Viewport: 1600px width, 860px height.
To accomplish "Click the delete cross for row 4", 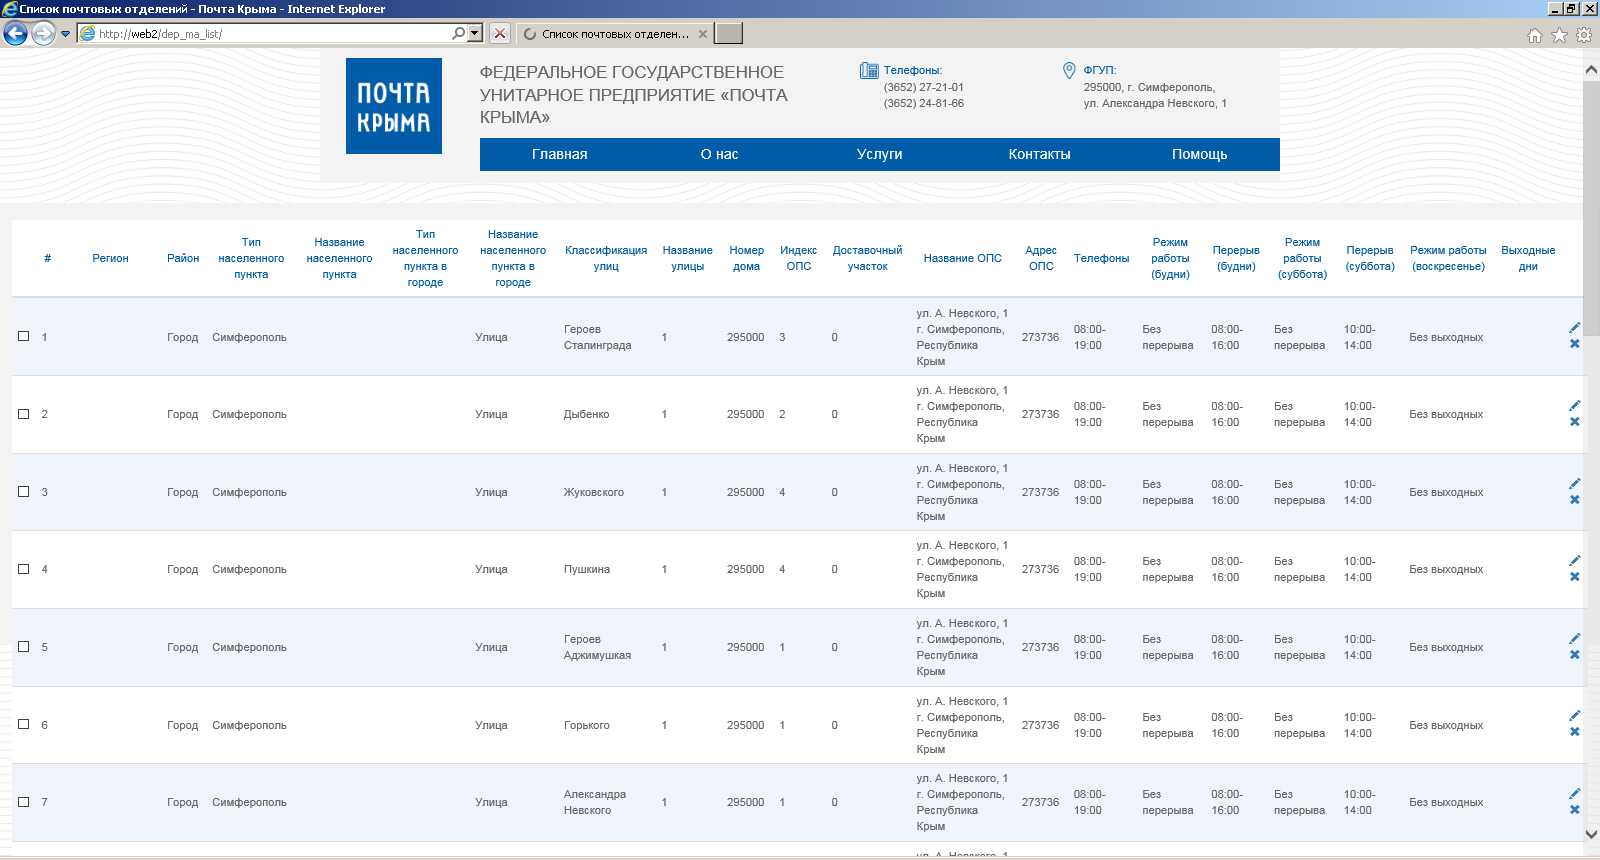I will [x=1575, y=577].
